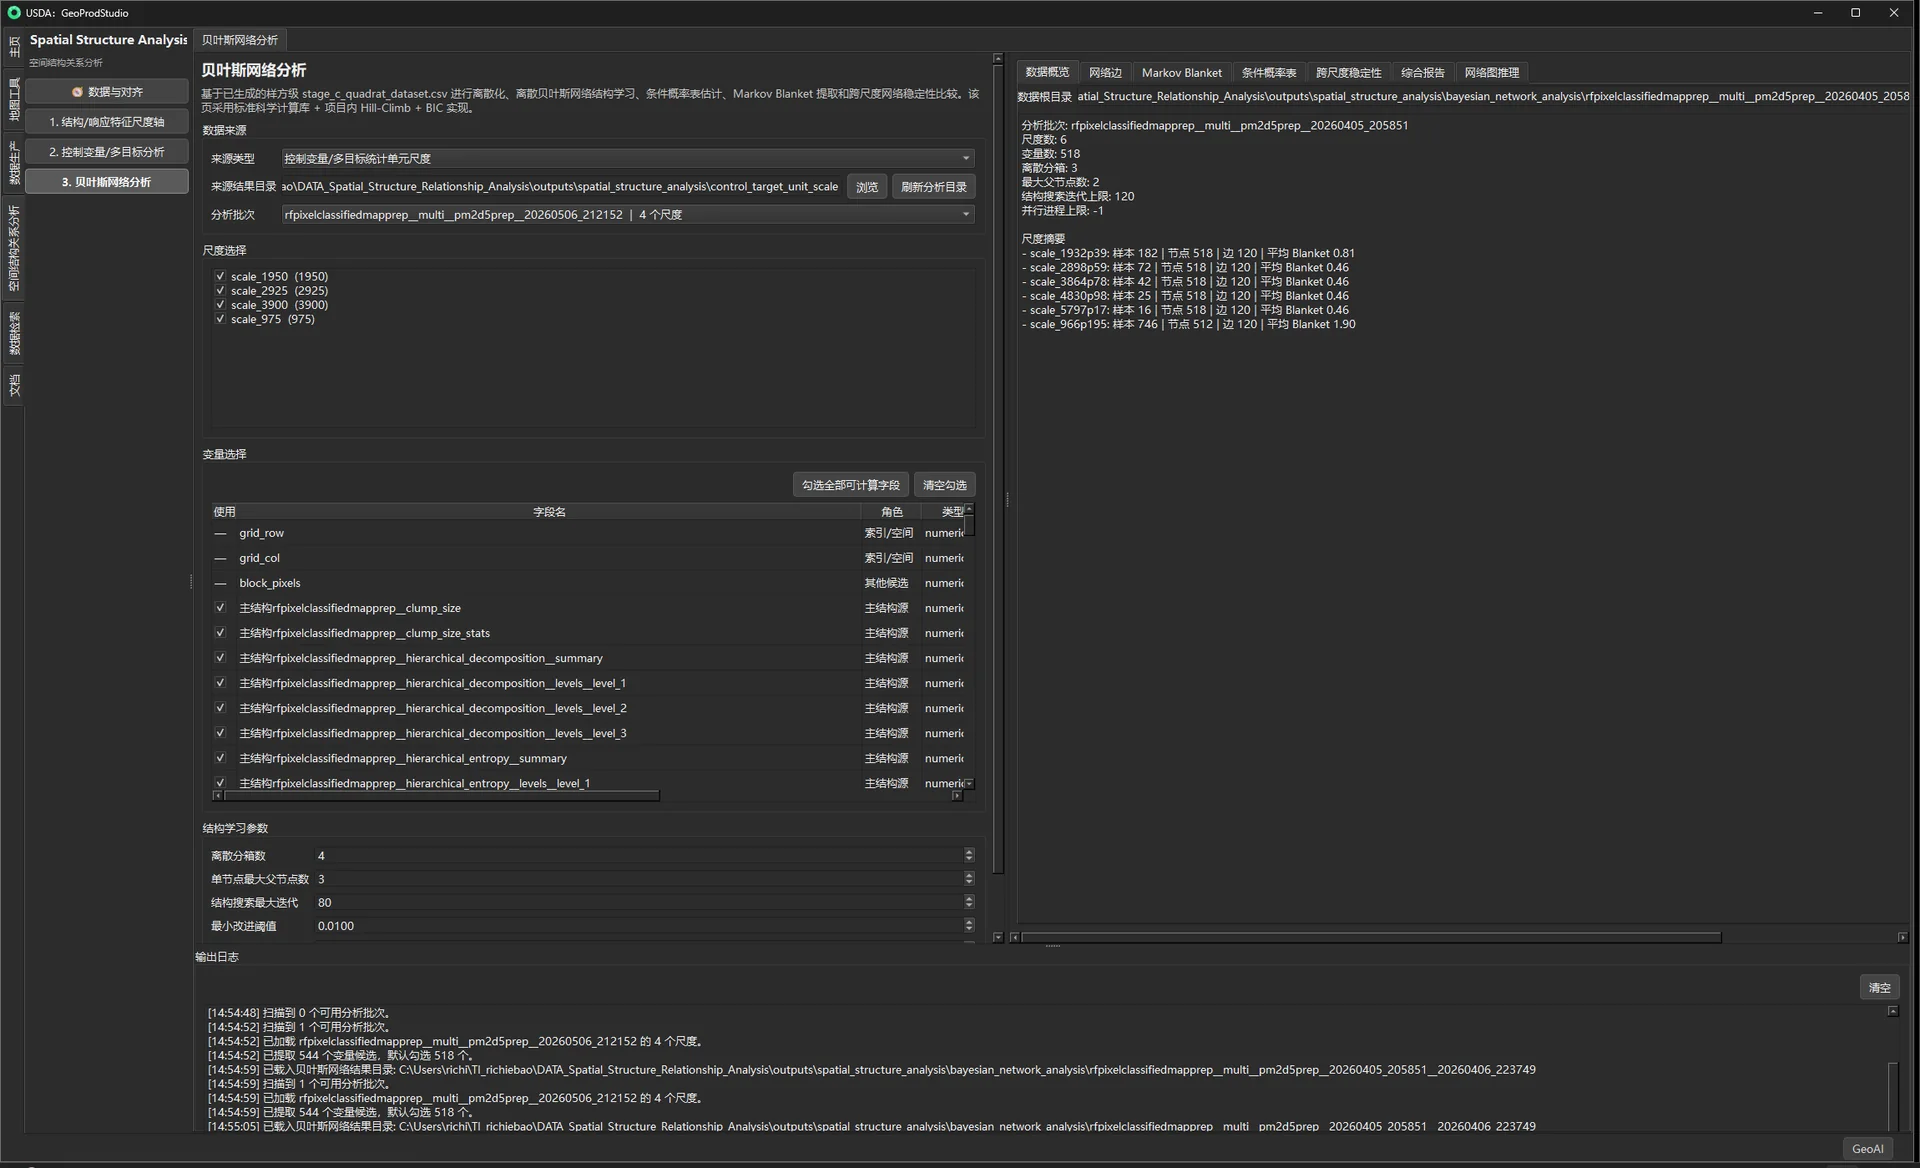Viewport: 1920px width, 1168px height.
Task: Click the 最小改进阈值 value field
Action: (638, 926)
